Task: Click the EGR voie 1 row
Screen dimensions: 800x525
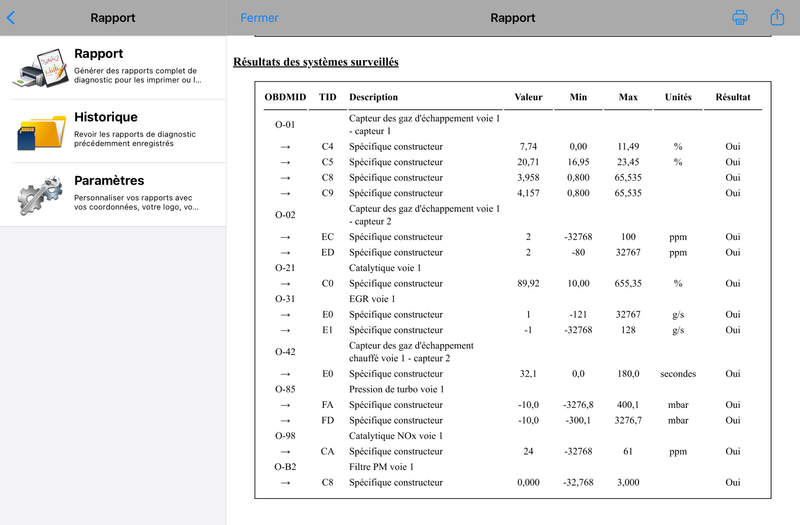Action: tap(513, 299)
